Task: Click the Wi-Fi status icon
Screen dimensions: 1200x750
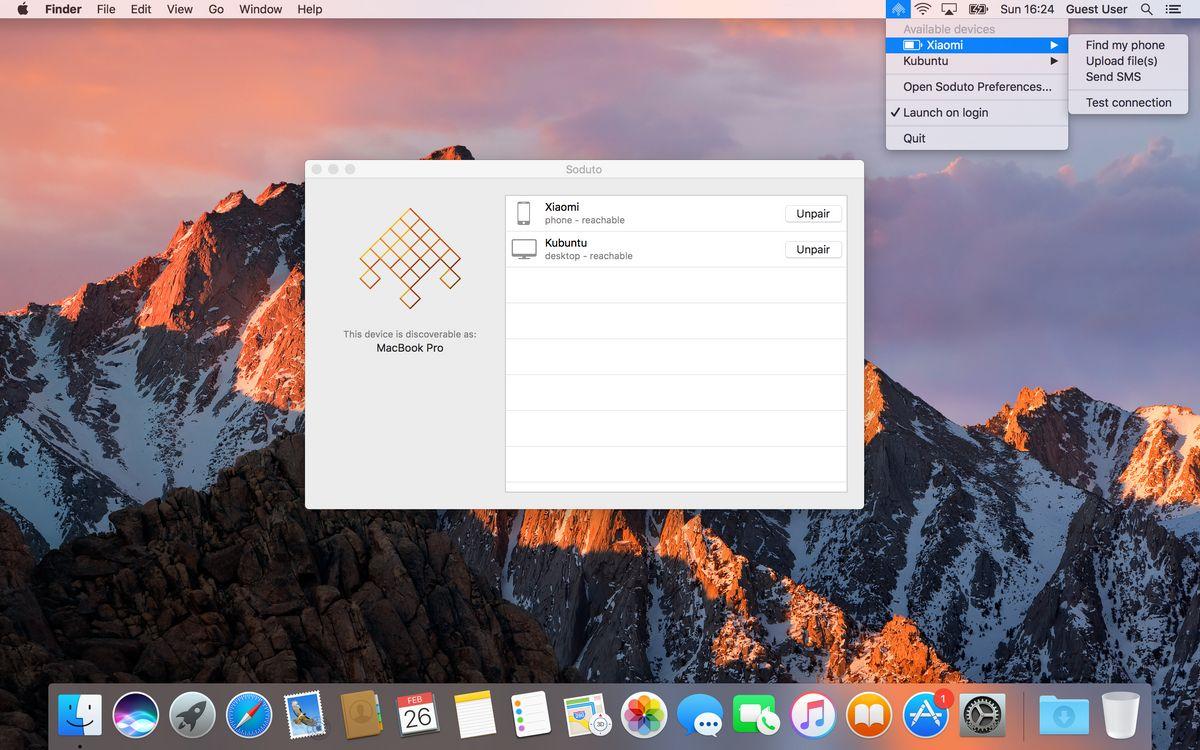Action: pos(922,9)
